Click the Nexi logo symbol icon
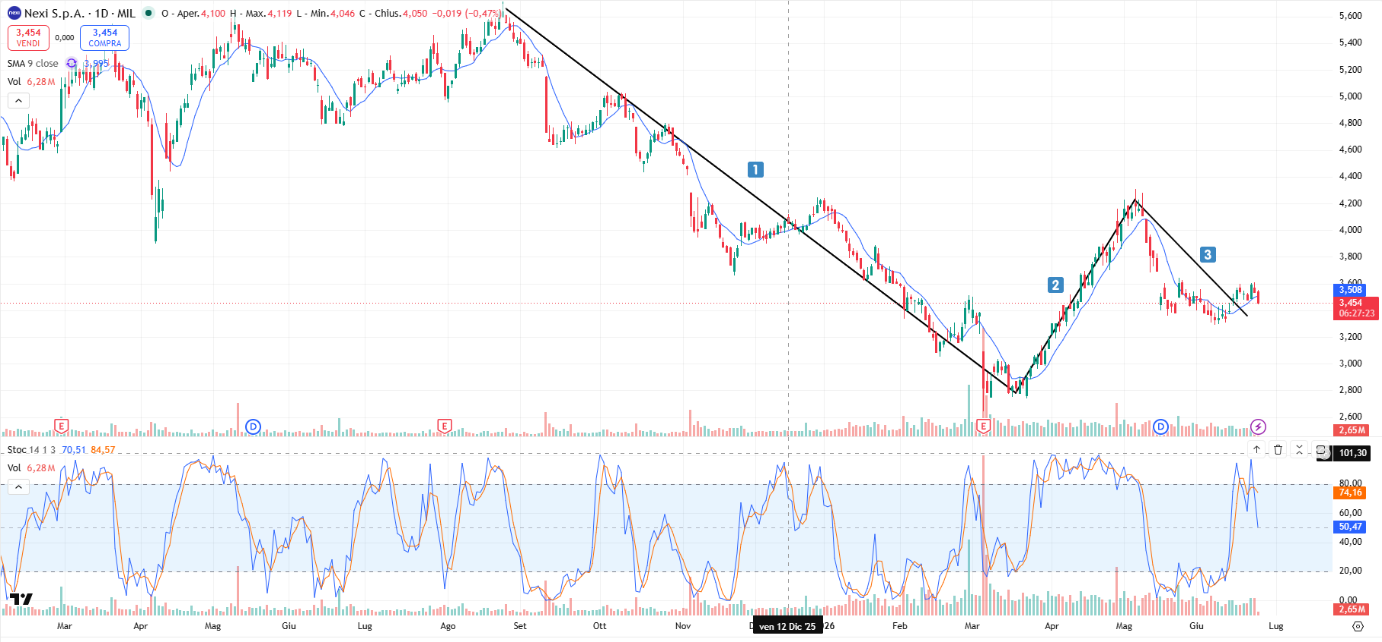Viewport: 1382px width, 642px height. 14,13
